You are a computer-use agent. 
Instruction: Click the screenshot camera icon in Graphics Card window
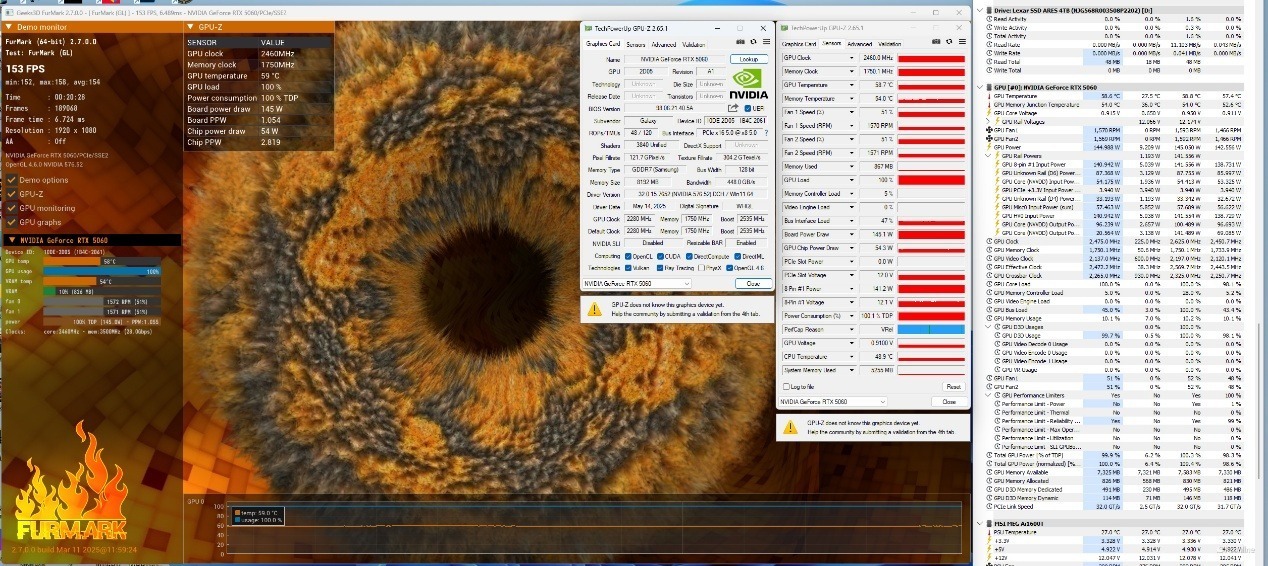tap(739, 44)
